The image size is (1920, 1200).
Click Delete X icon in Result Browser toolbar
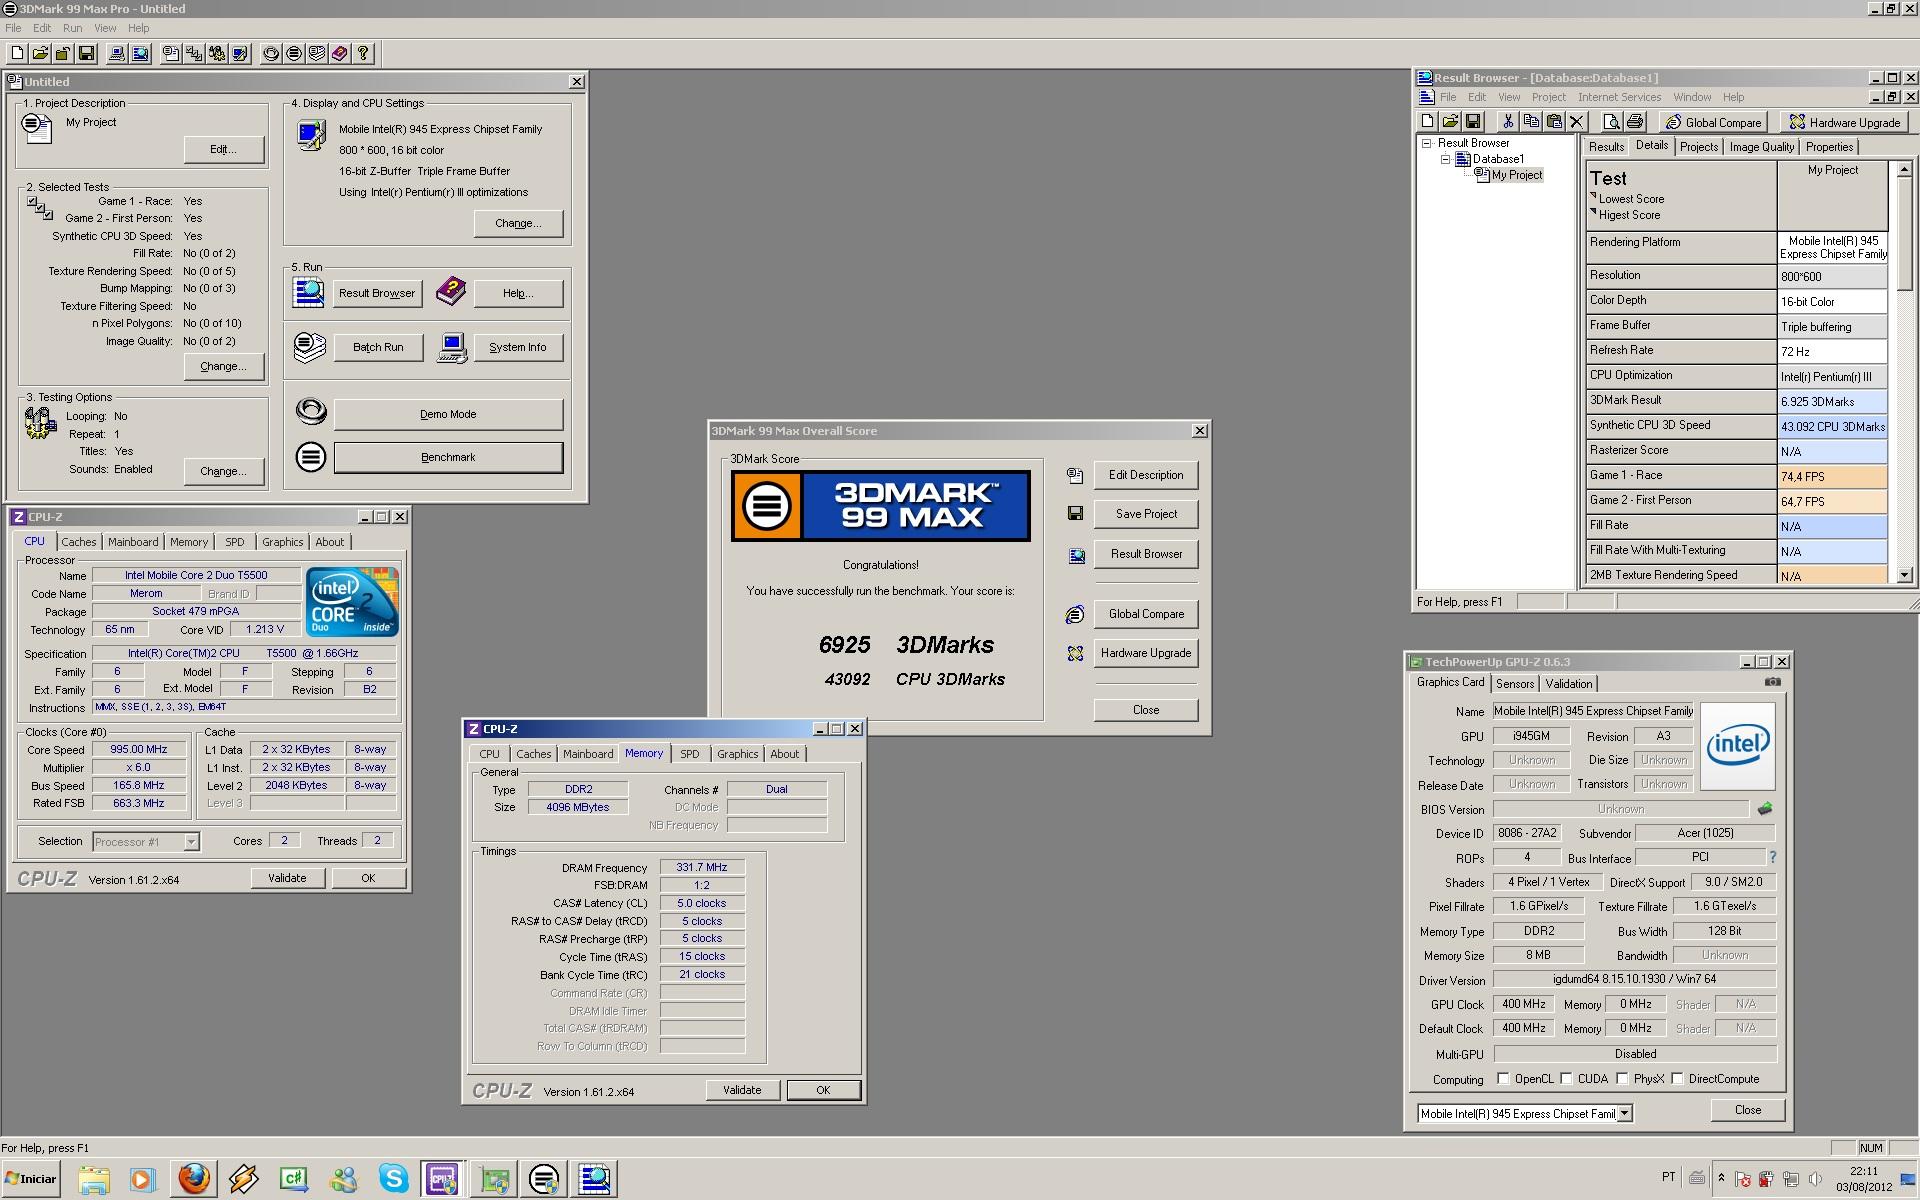click(x=1577, y=122)
